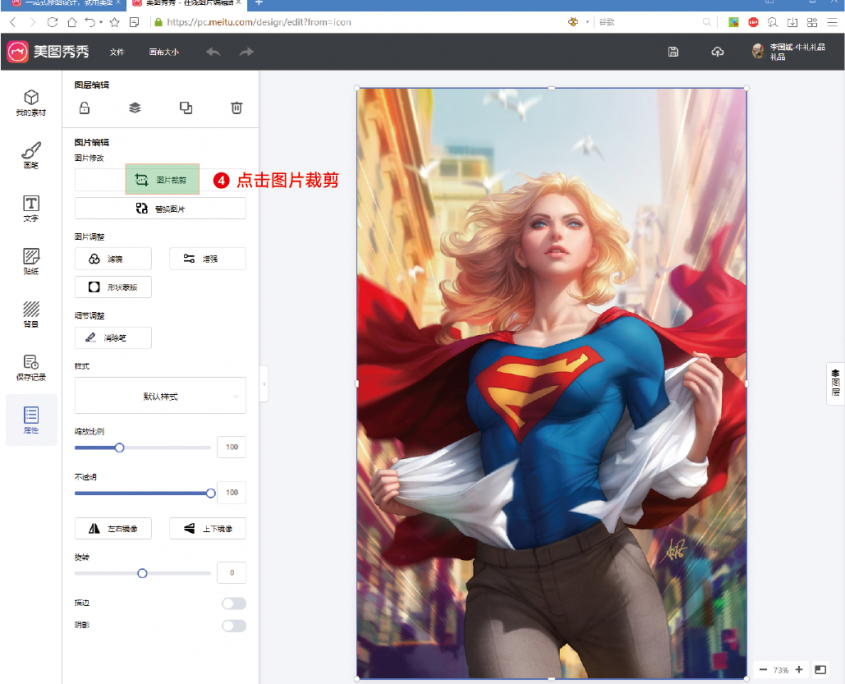Open the 我的素材 materials panel

coord(31,102)
